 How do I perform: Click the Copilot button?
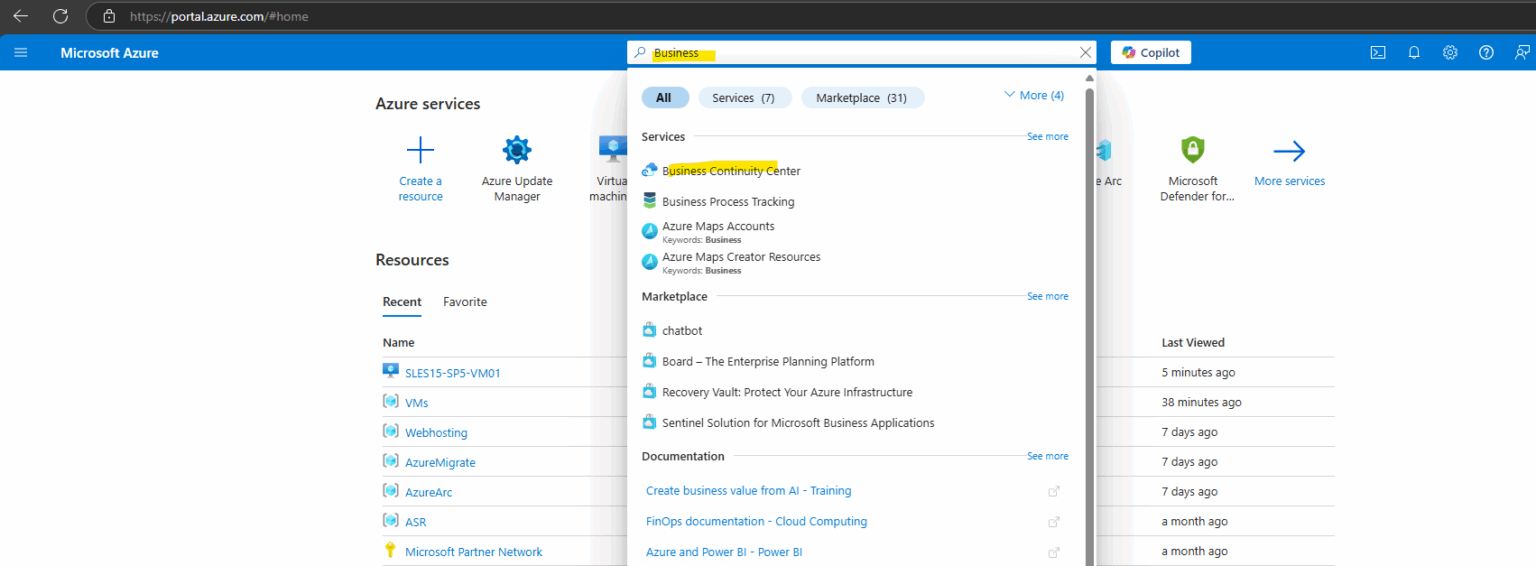1150,53
